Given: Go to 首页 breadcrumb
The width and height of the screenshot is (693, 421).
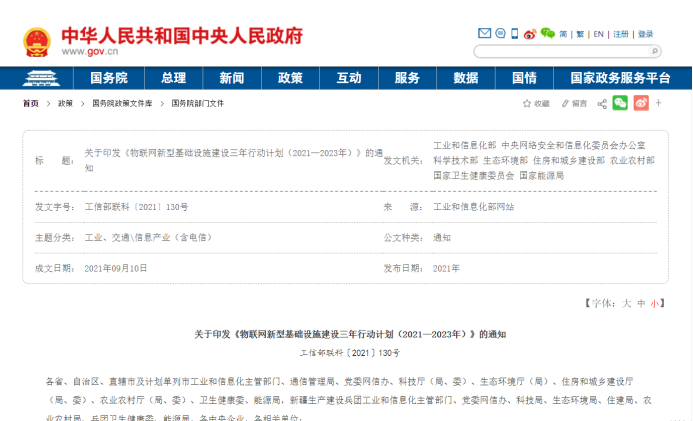Looking at the screenshot, I should point(31,103).
